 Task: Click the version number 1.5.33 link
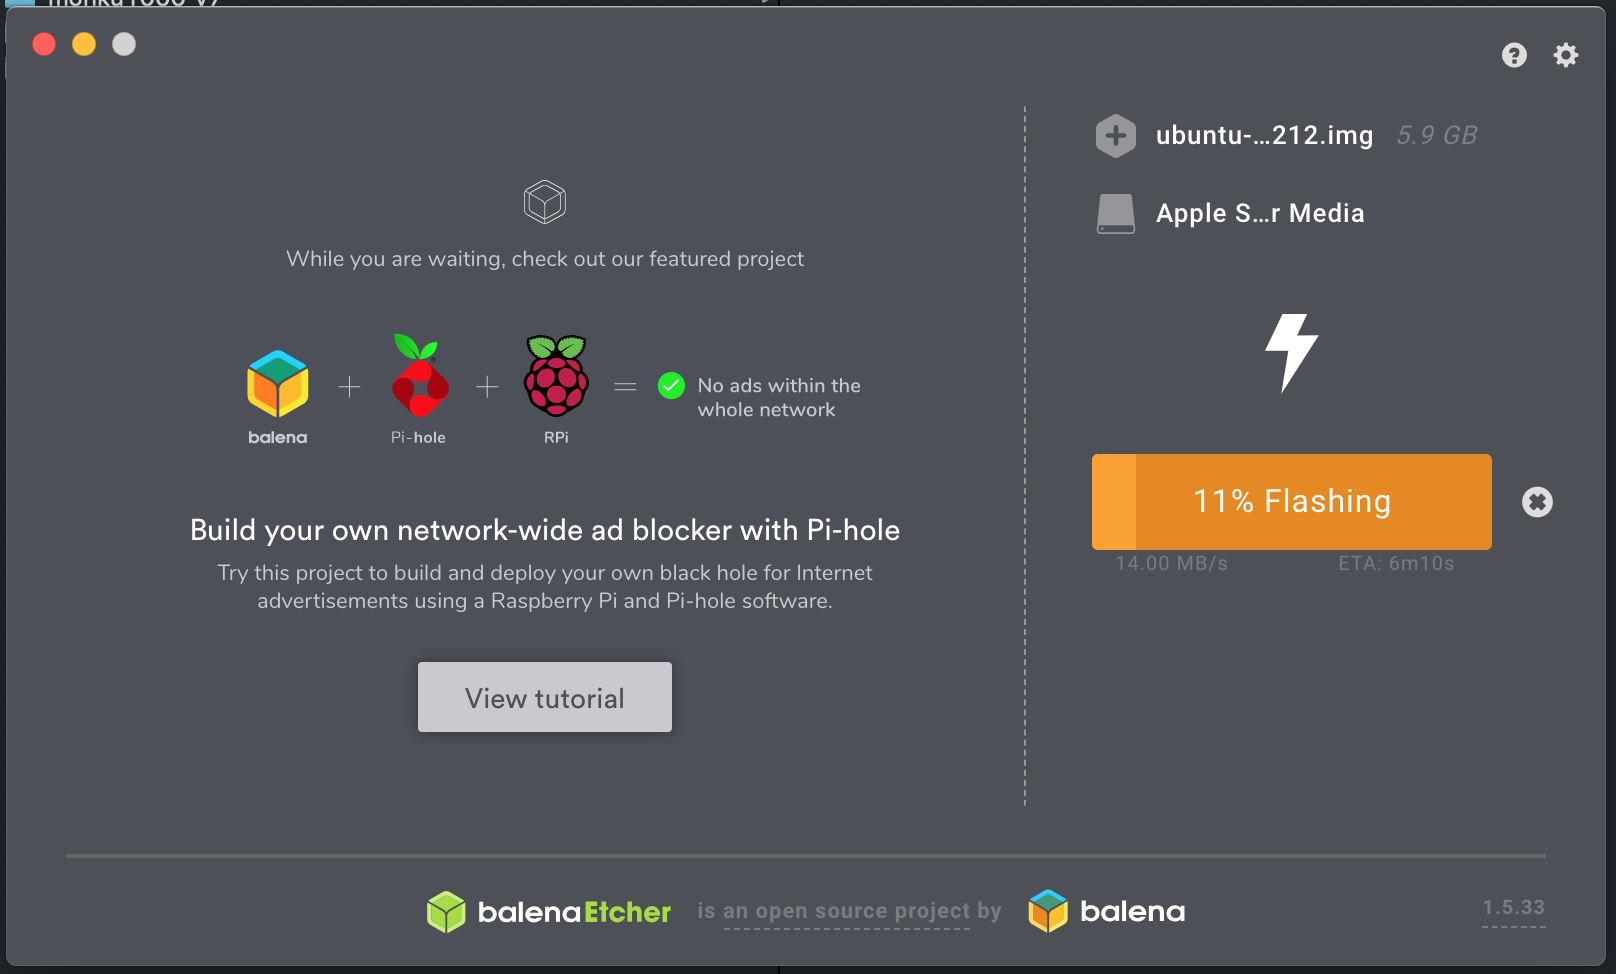click(1513, 908)
